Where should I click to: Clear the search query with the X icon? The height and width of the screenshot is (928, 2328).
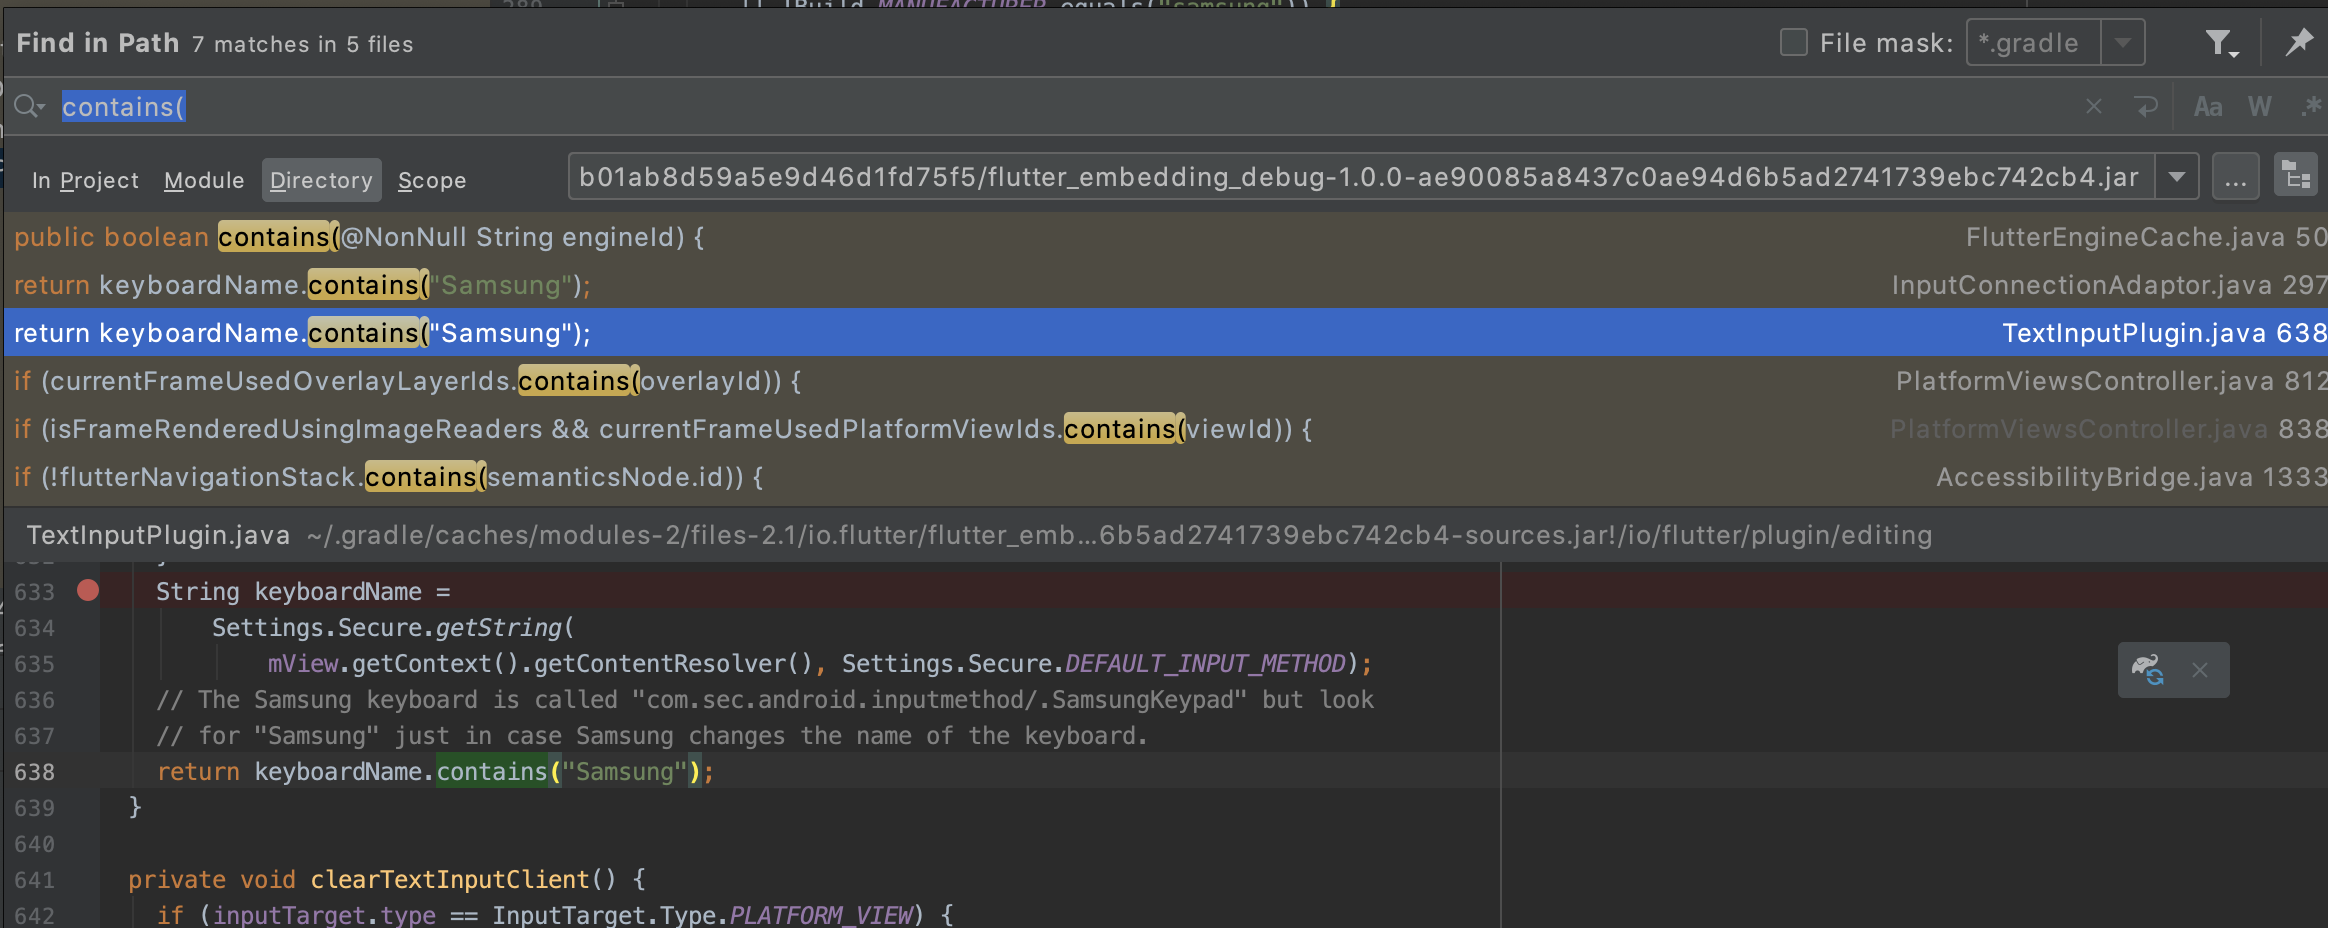tap(2093, 106)
